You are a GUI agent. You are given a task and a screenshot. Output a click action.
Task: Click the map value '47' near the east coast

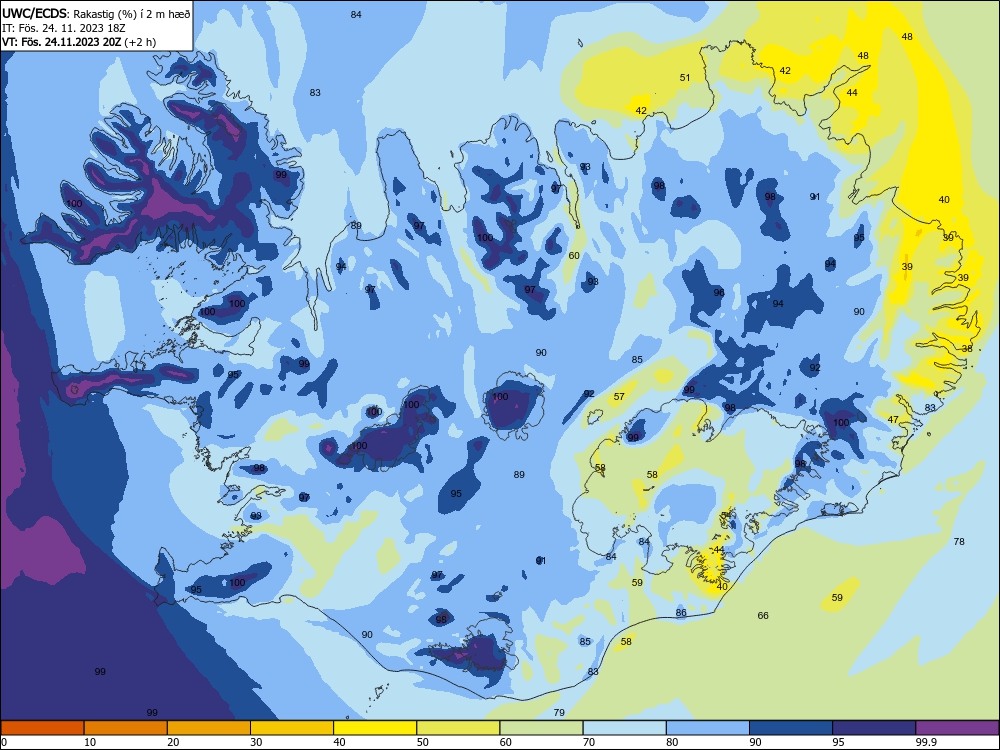click(893, 420)
